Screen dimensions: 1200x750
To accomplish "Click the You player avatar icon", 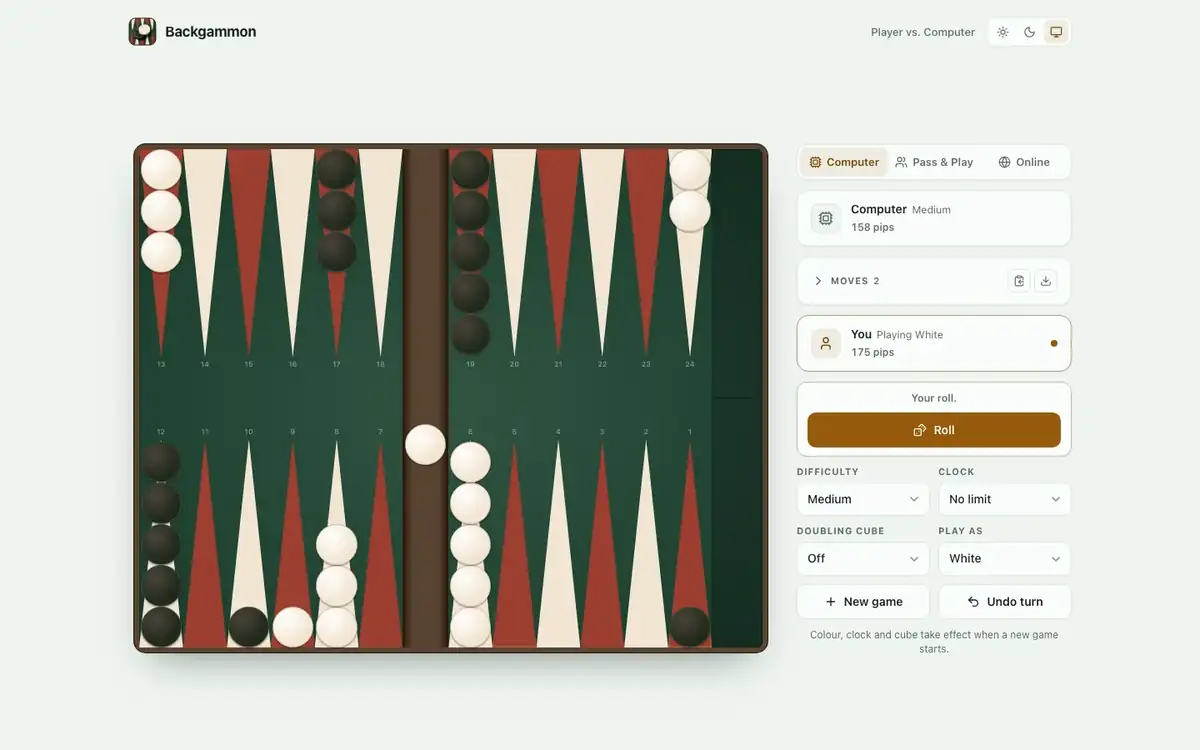I will click(x=826, y=343).
